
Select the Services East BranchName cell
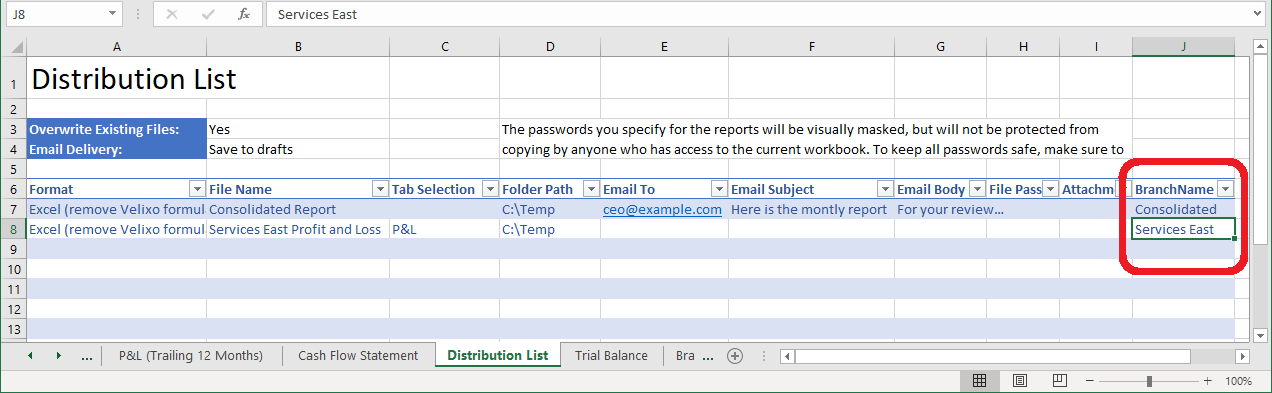click(1183, 229)
